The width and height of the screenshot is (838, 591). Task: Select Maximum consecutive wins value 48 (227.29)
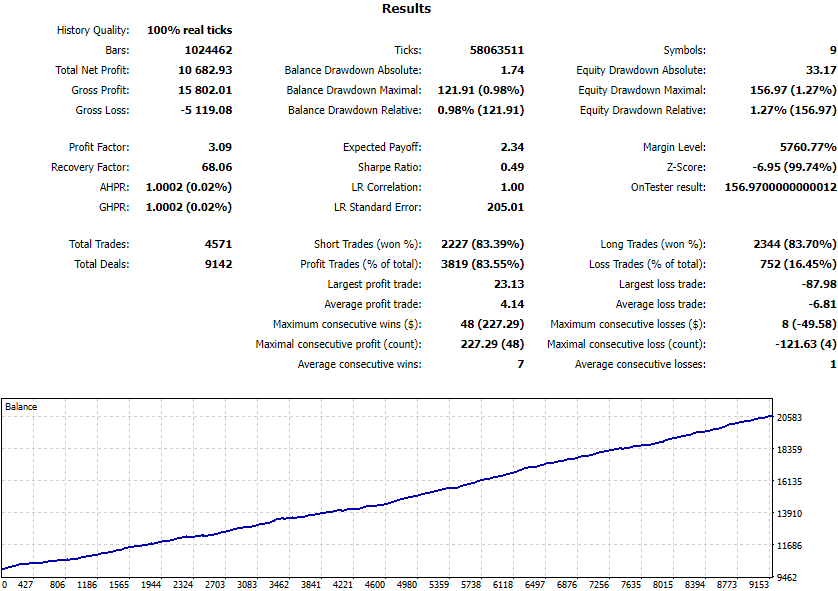click(x=492, y=324)
